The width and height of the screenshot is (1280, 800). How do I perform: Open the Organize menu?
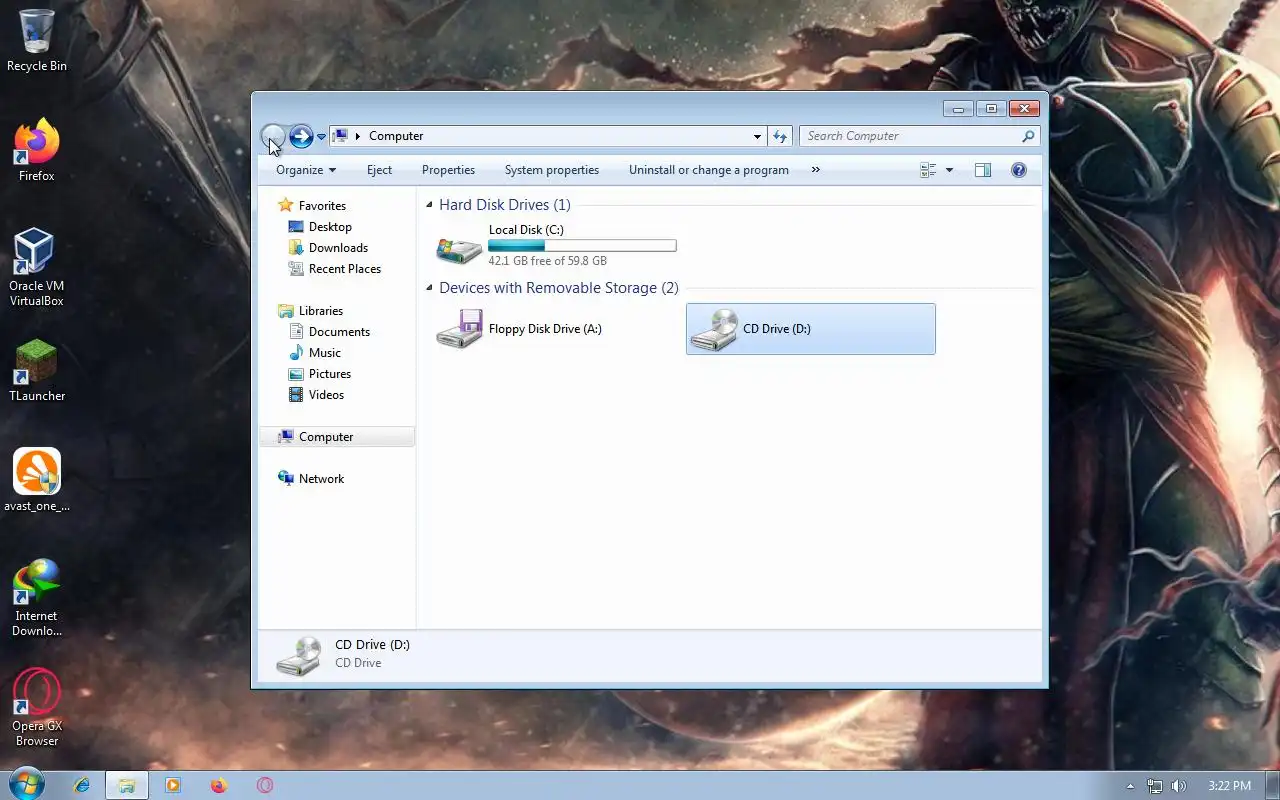tap(306, 170)
